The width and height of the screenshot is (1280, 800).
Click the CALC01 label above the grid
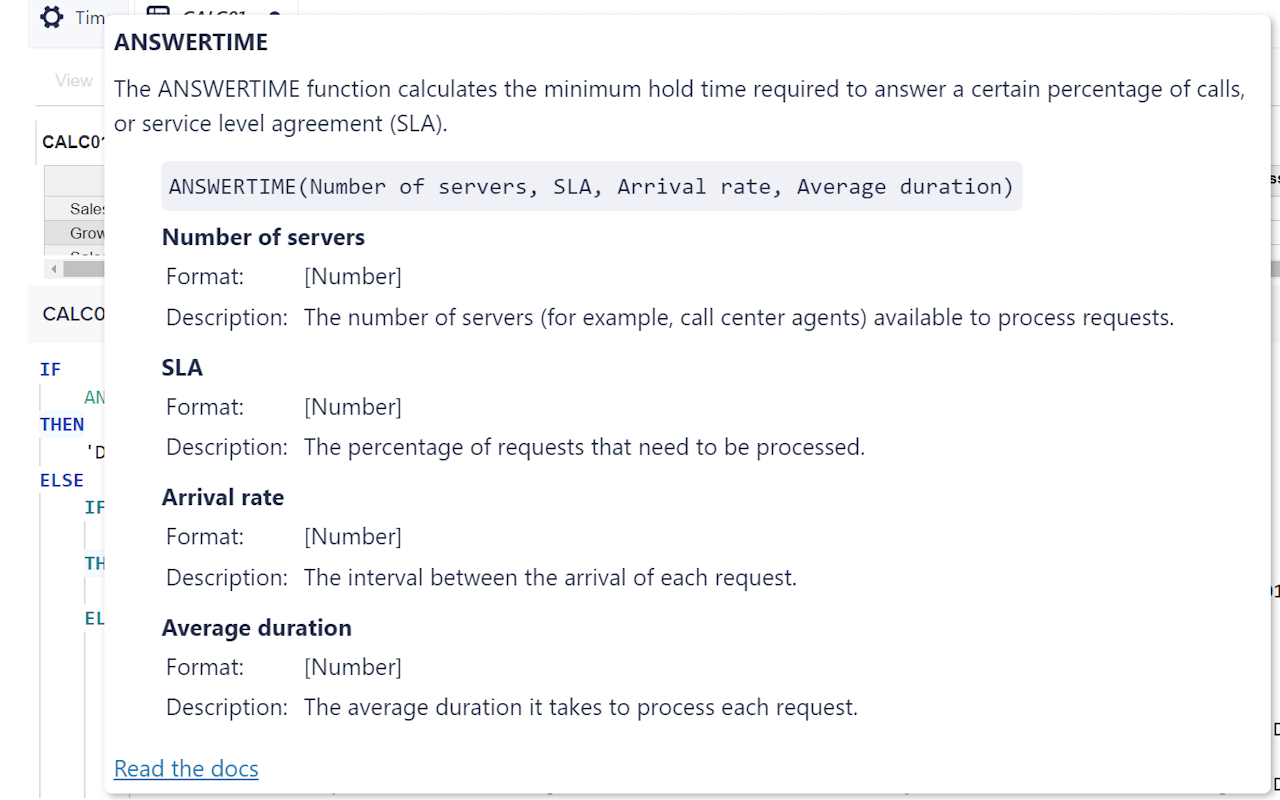point(72,141)
